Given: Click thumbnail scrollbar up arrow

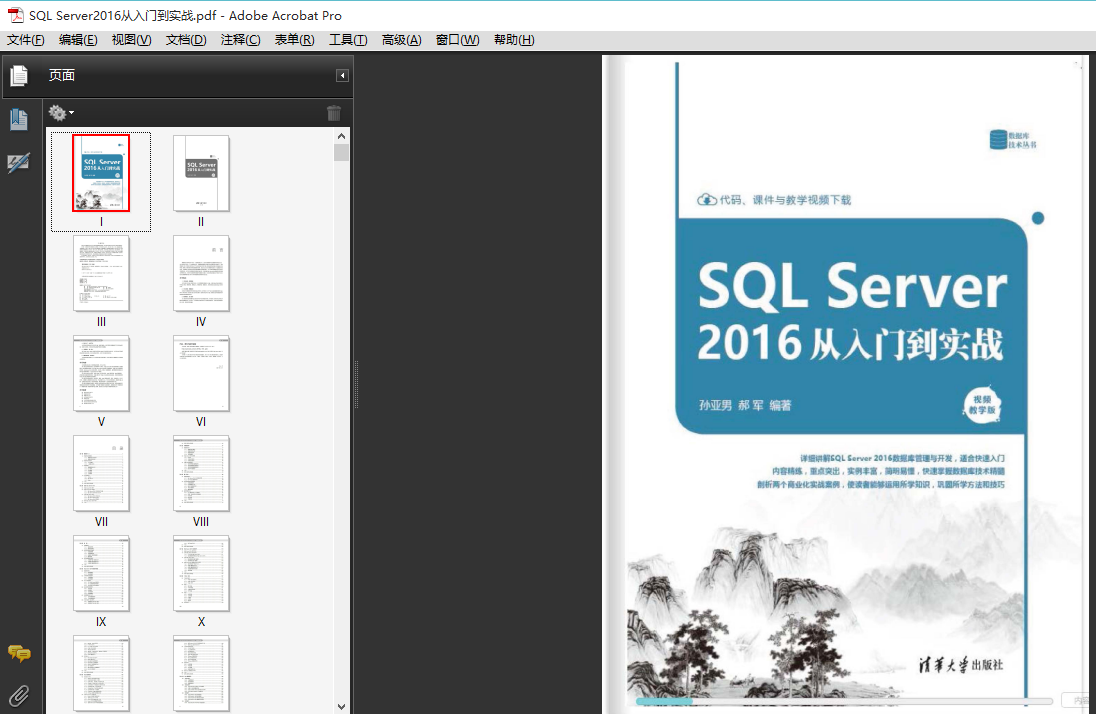Looking at the screenshot, I should pyautogui.click(x=341, y=136).
